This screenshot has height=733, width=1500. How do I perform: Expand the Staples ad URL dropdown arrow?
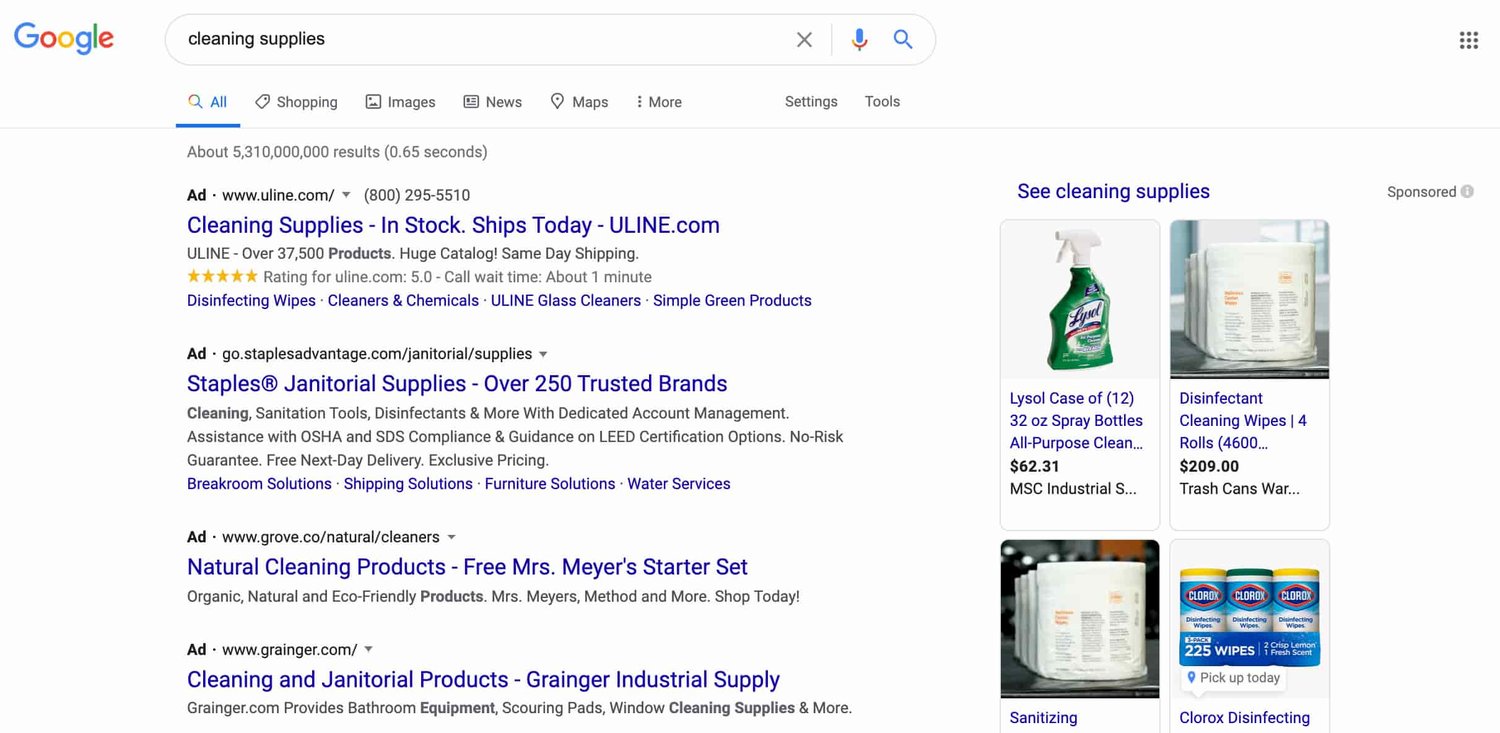click(x=543, y=354)
